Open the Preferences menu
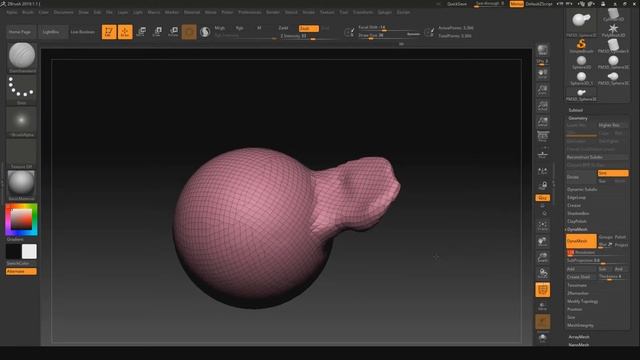 coord(250,12)
